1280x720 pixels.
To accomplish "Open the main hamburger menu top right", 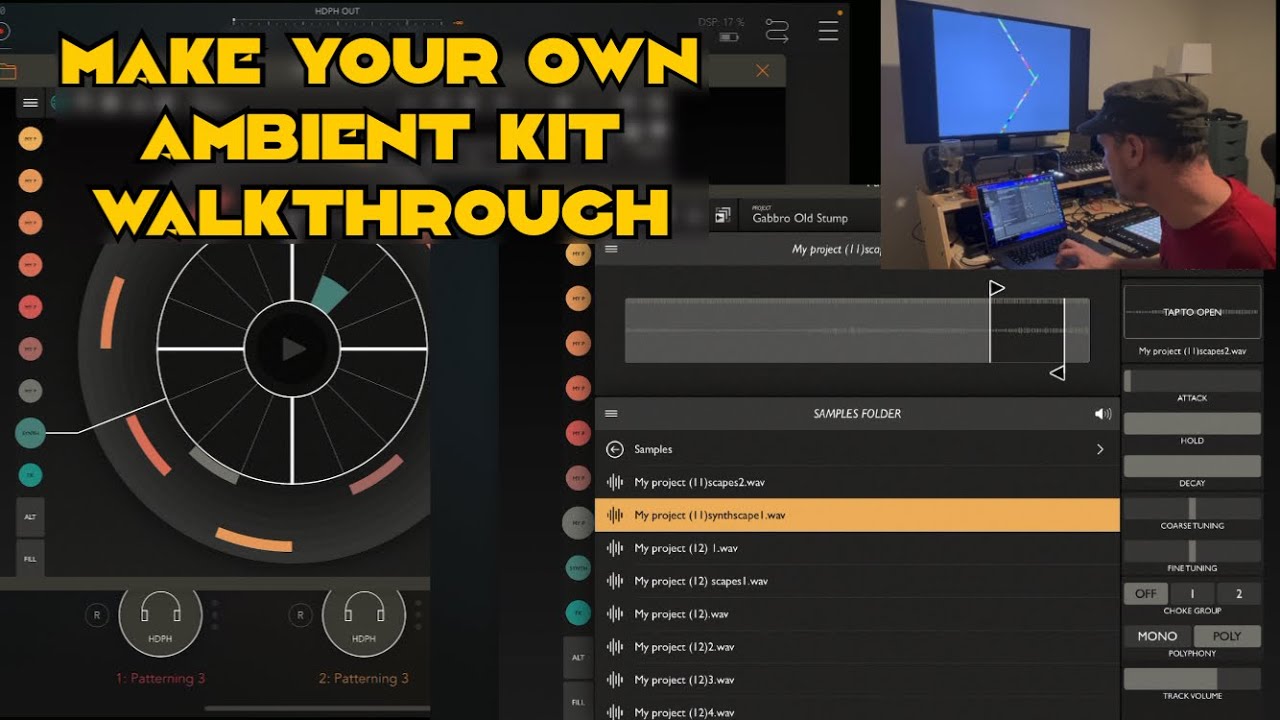I will (828, 31).
